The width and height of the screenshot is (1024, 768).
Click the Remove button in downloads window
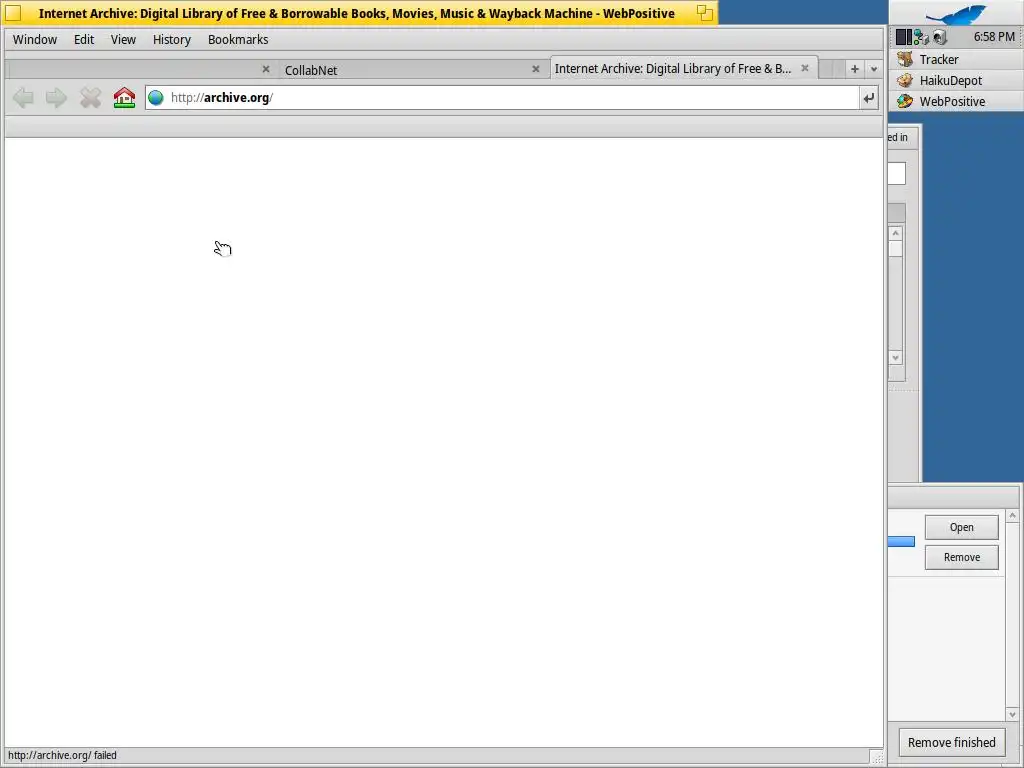pyautogui.click(x=961, y=557)
